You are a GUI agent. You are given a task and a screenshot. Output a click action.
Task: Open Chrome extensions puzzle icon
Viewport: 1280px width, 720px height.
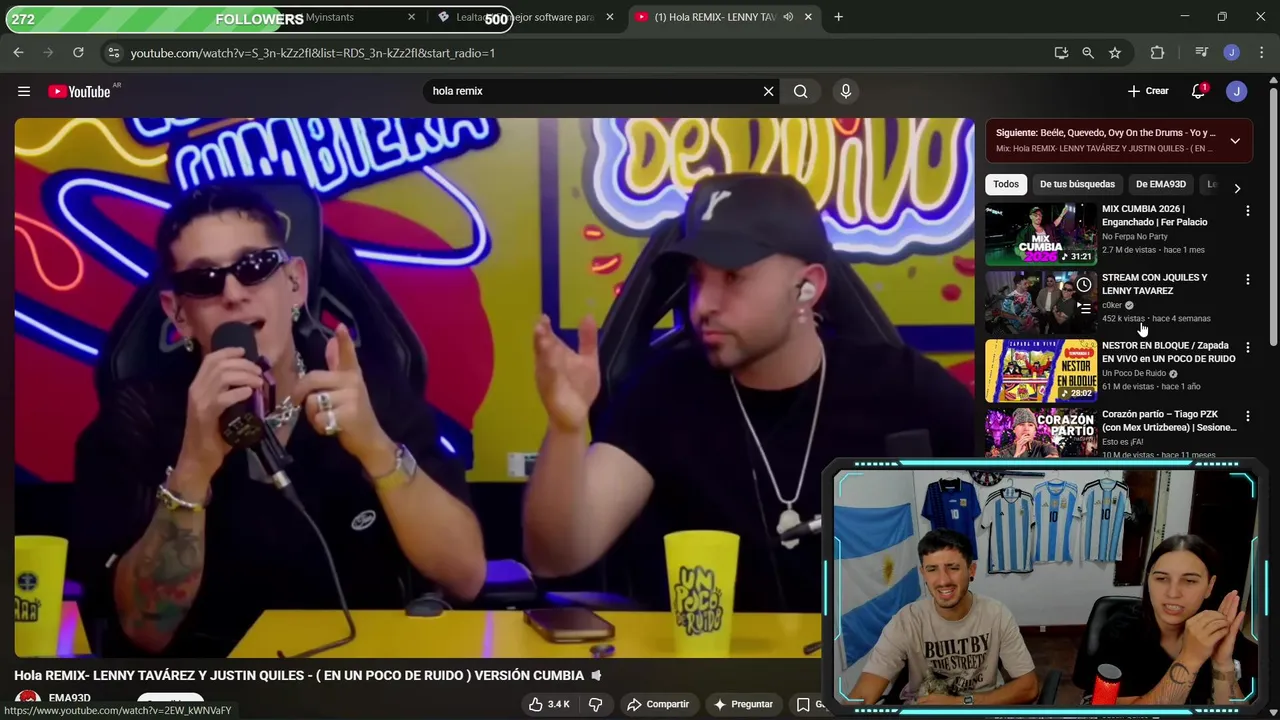tap(1157, 53)
